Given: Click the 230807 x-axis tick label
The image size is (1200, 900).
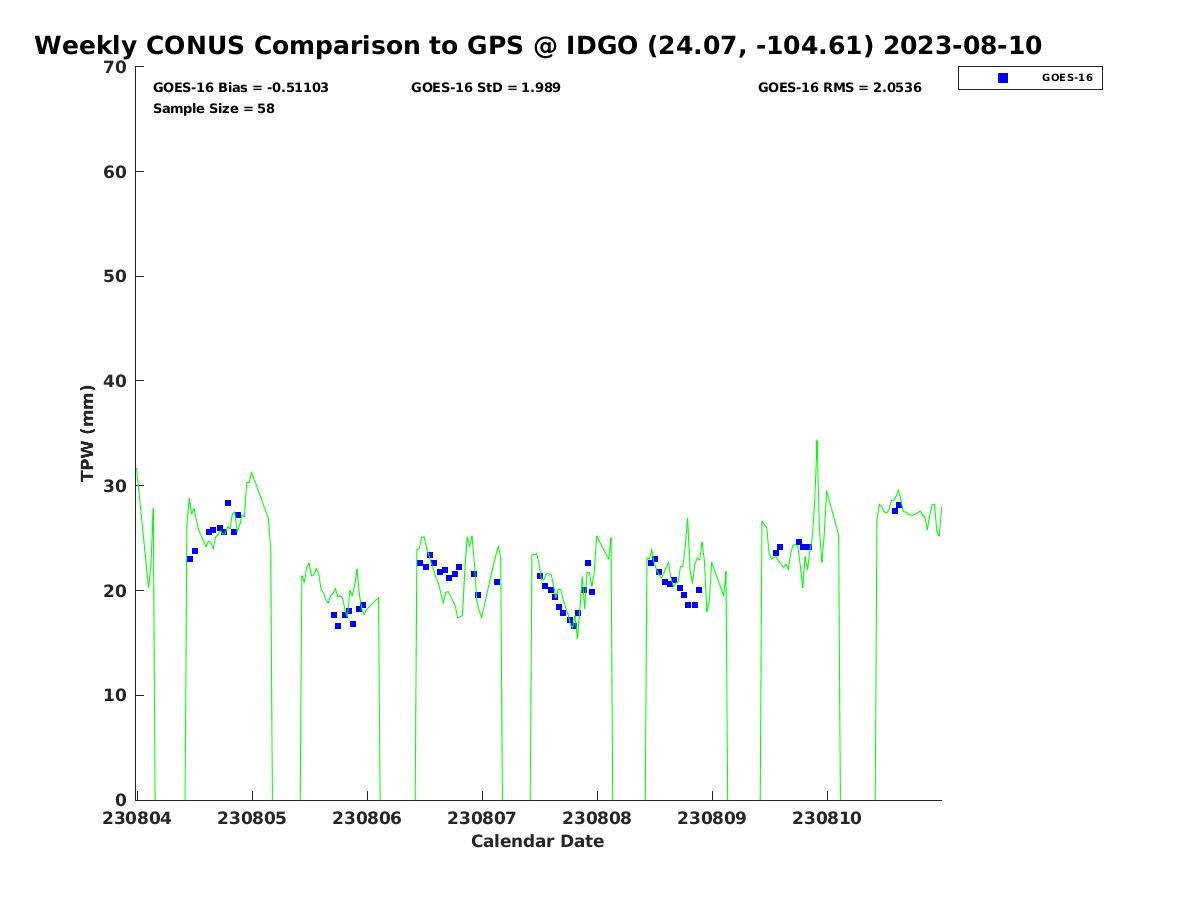Looking at the screenshot, I should (482, 818).
